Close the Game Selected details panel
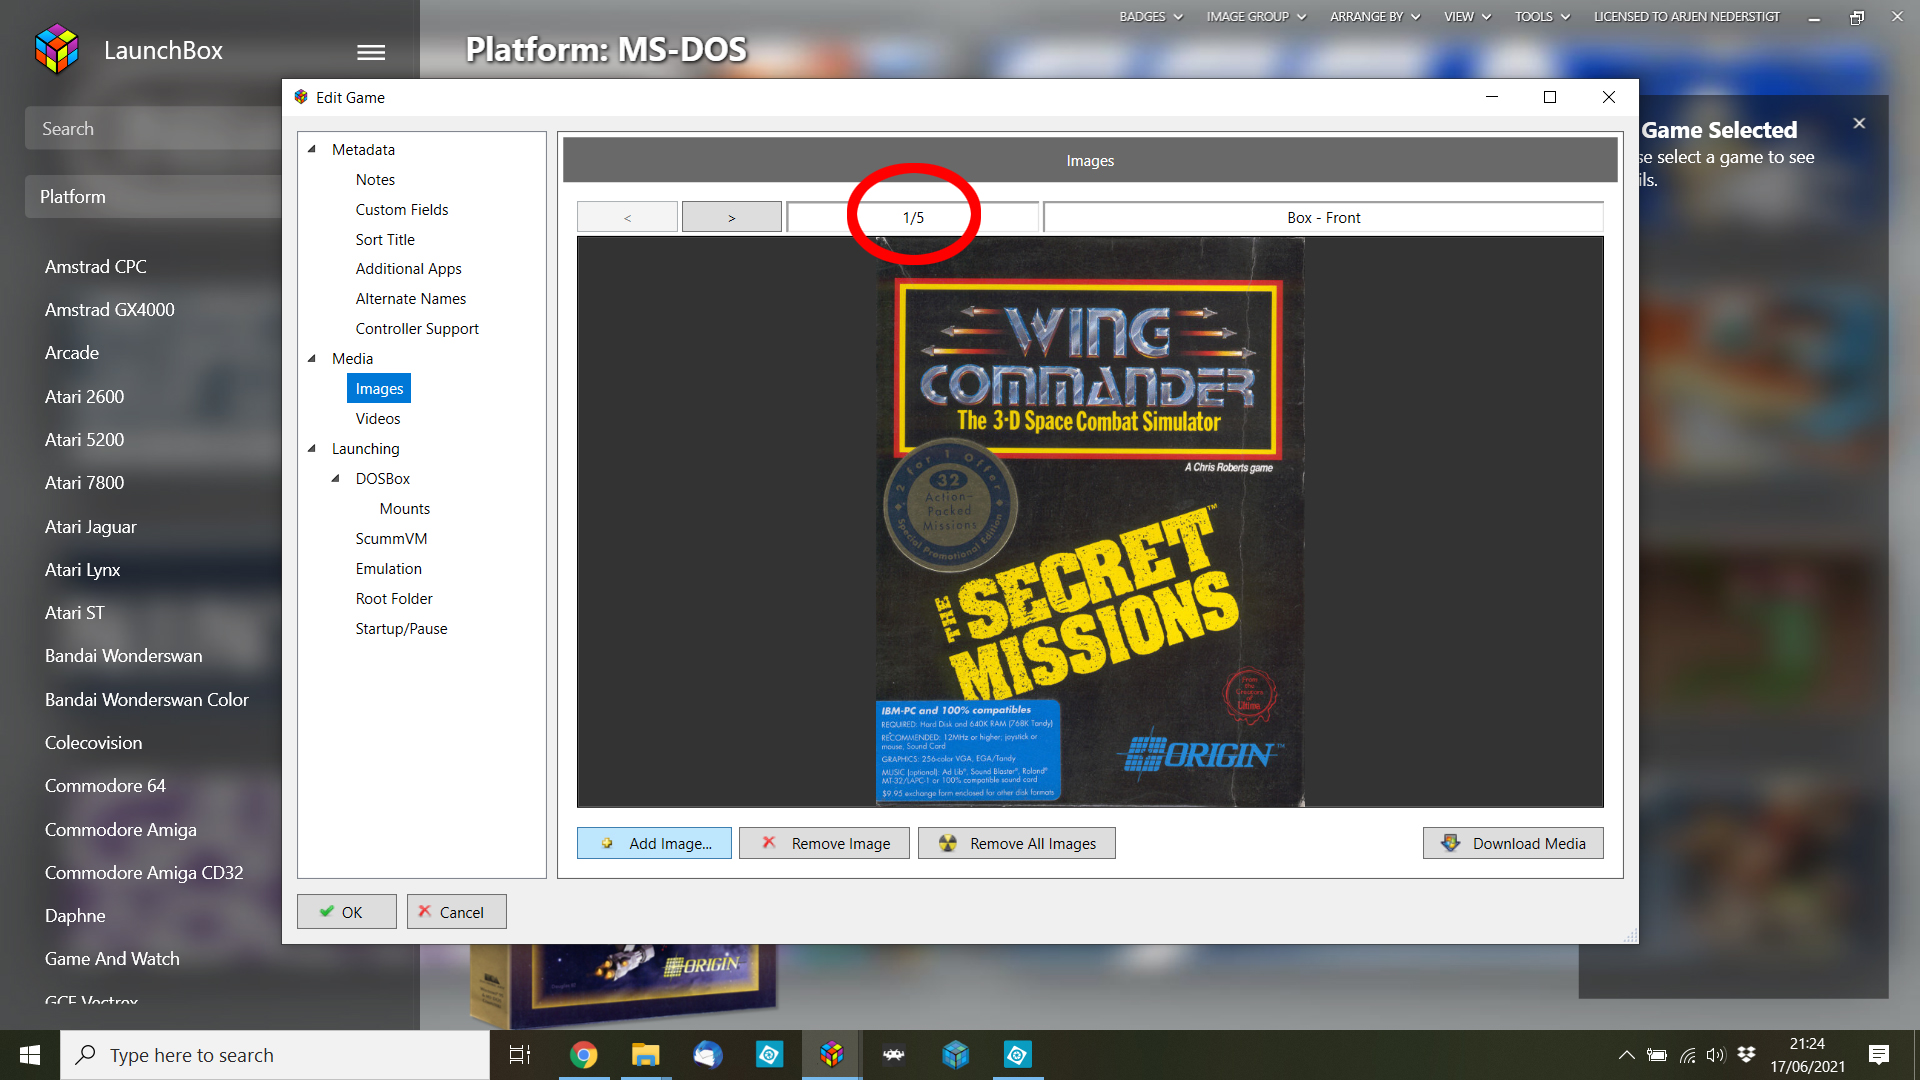Screen dimensions: 1920x1080 [x=1859, y=123]
